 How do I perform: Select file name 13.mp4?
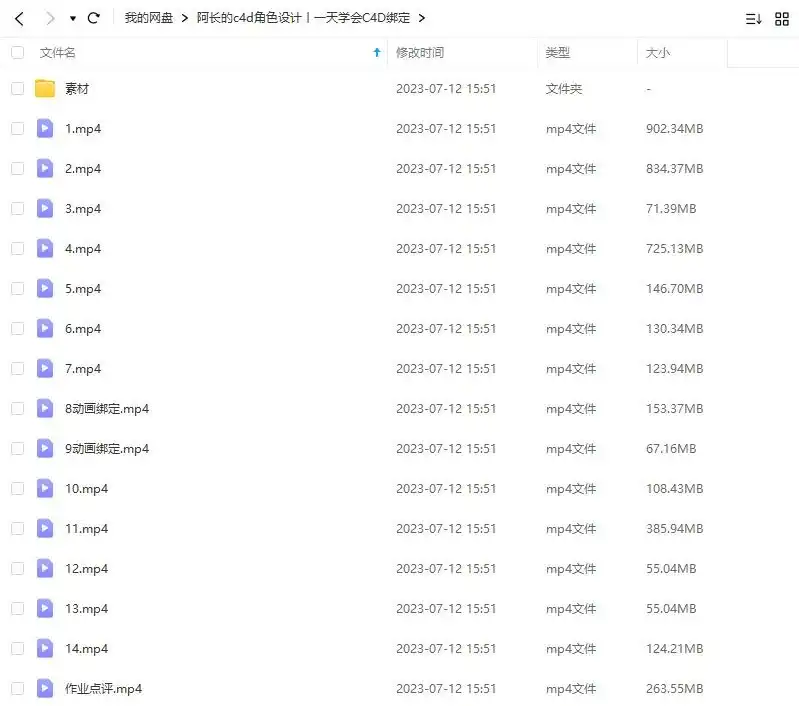pyautogui.click(x=87, y=609)
